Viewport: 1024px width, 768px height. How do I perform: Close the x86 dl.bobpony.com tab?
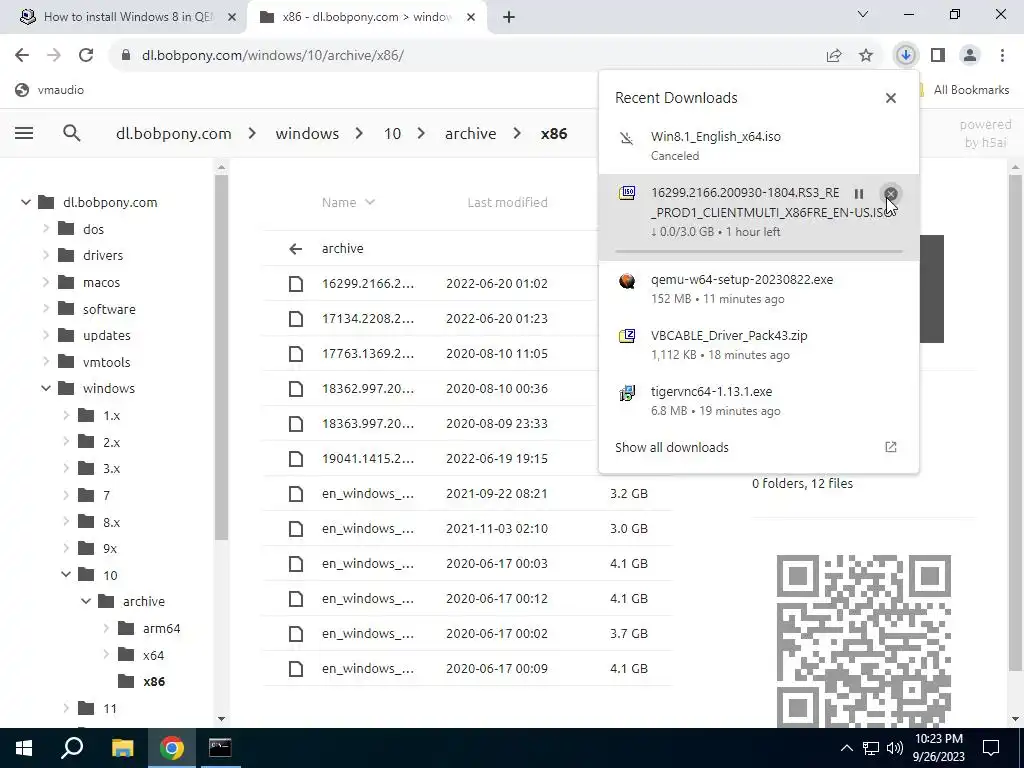click(x=471, y=17)
